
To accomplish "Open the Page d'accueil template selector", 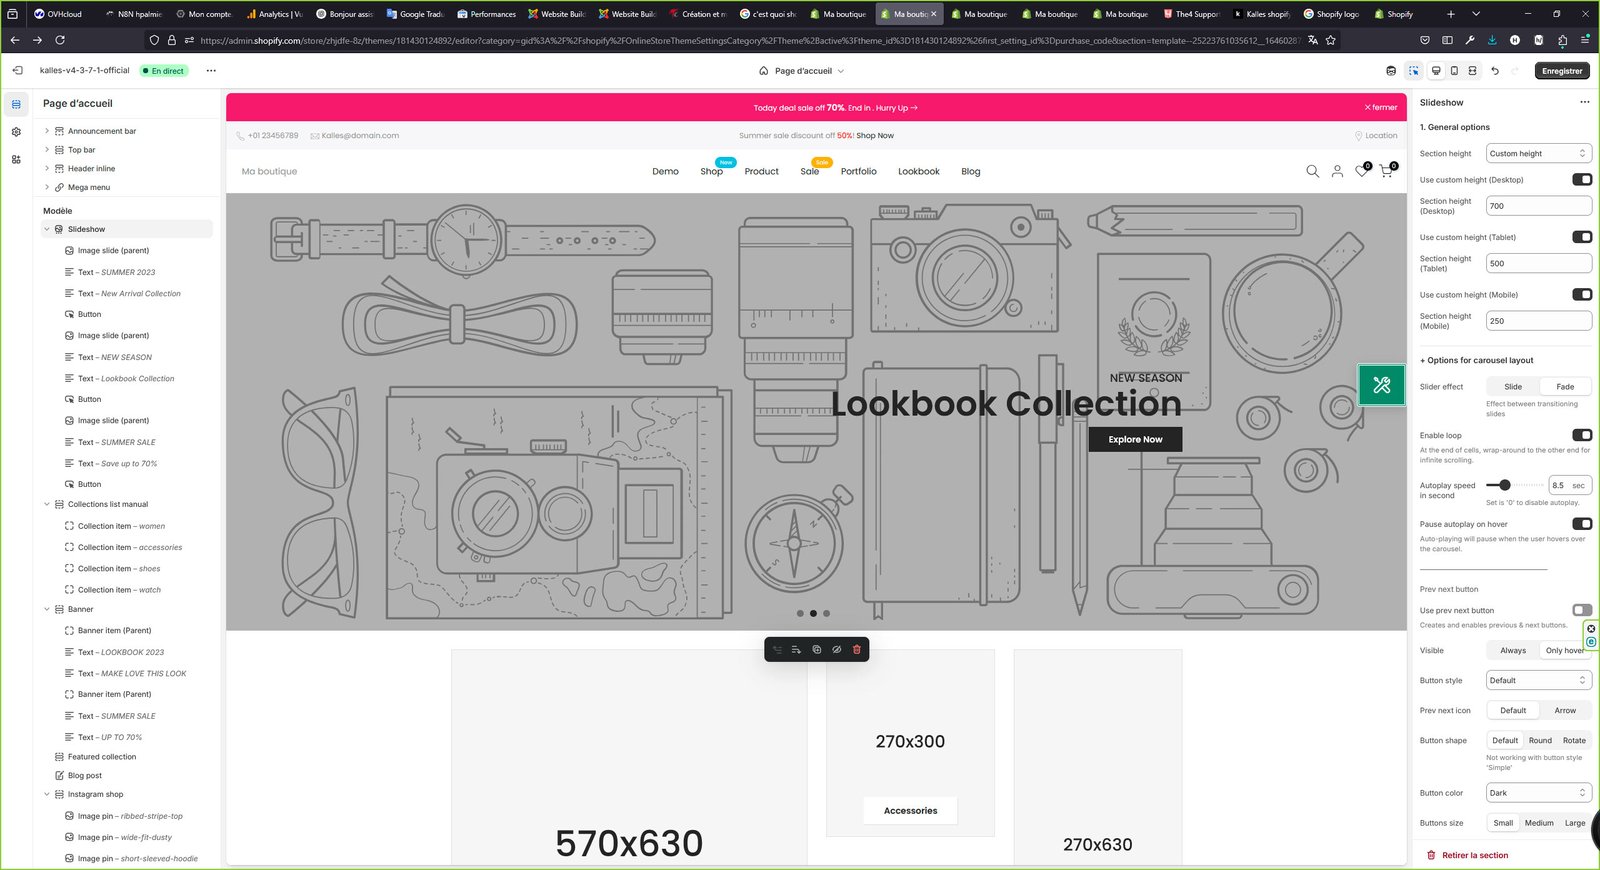I will point(801,71).
